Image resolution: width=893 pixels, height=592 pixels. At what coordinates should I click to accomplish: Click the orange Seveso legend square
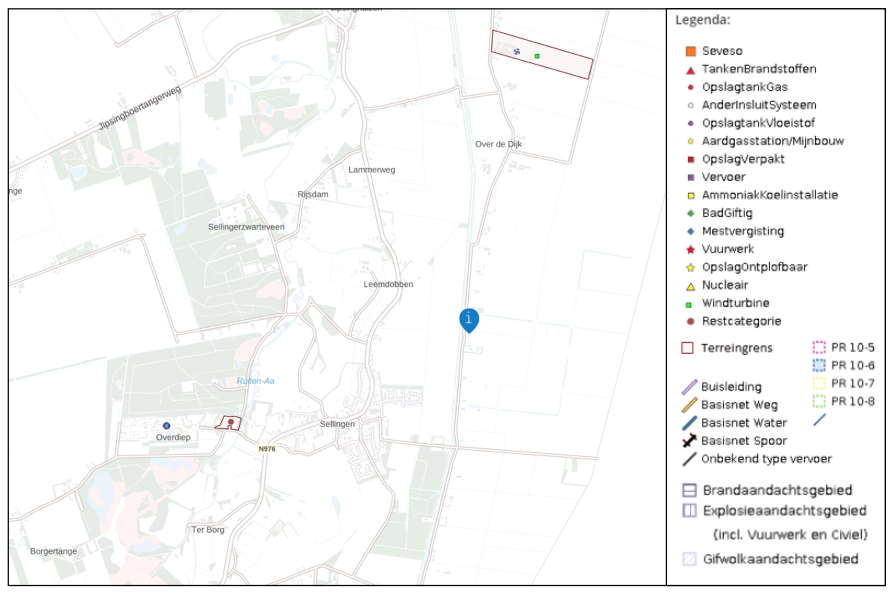pos(691,51)
